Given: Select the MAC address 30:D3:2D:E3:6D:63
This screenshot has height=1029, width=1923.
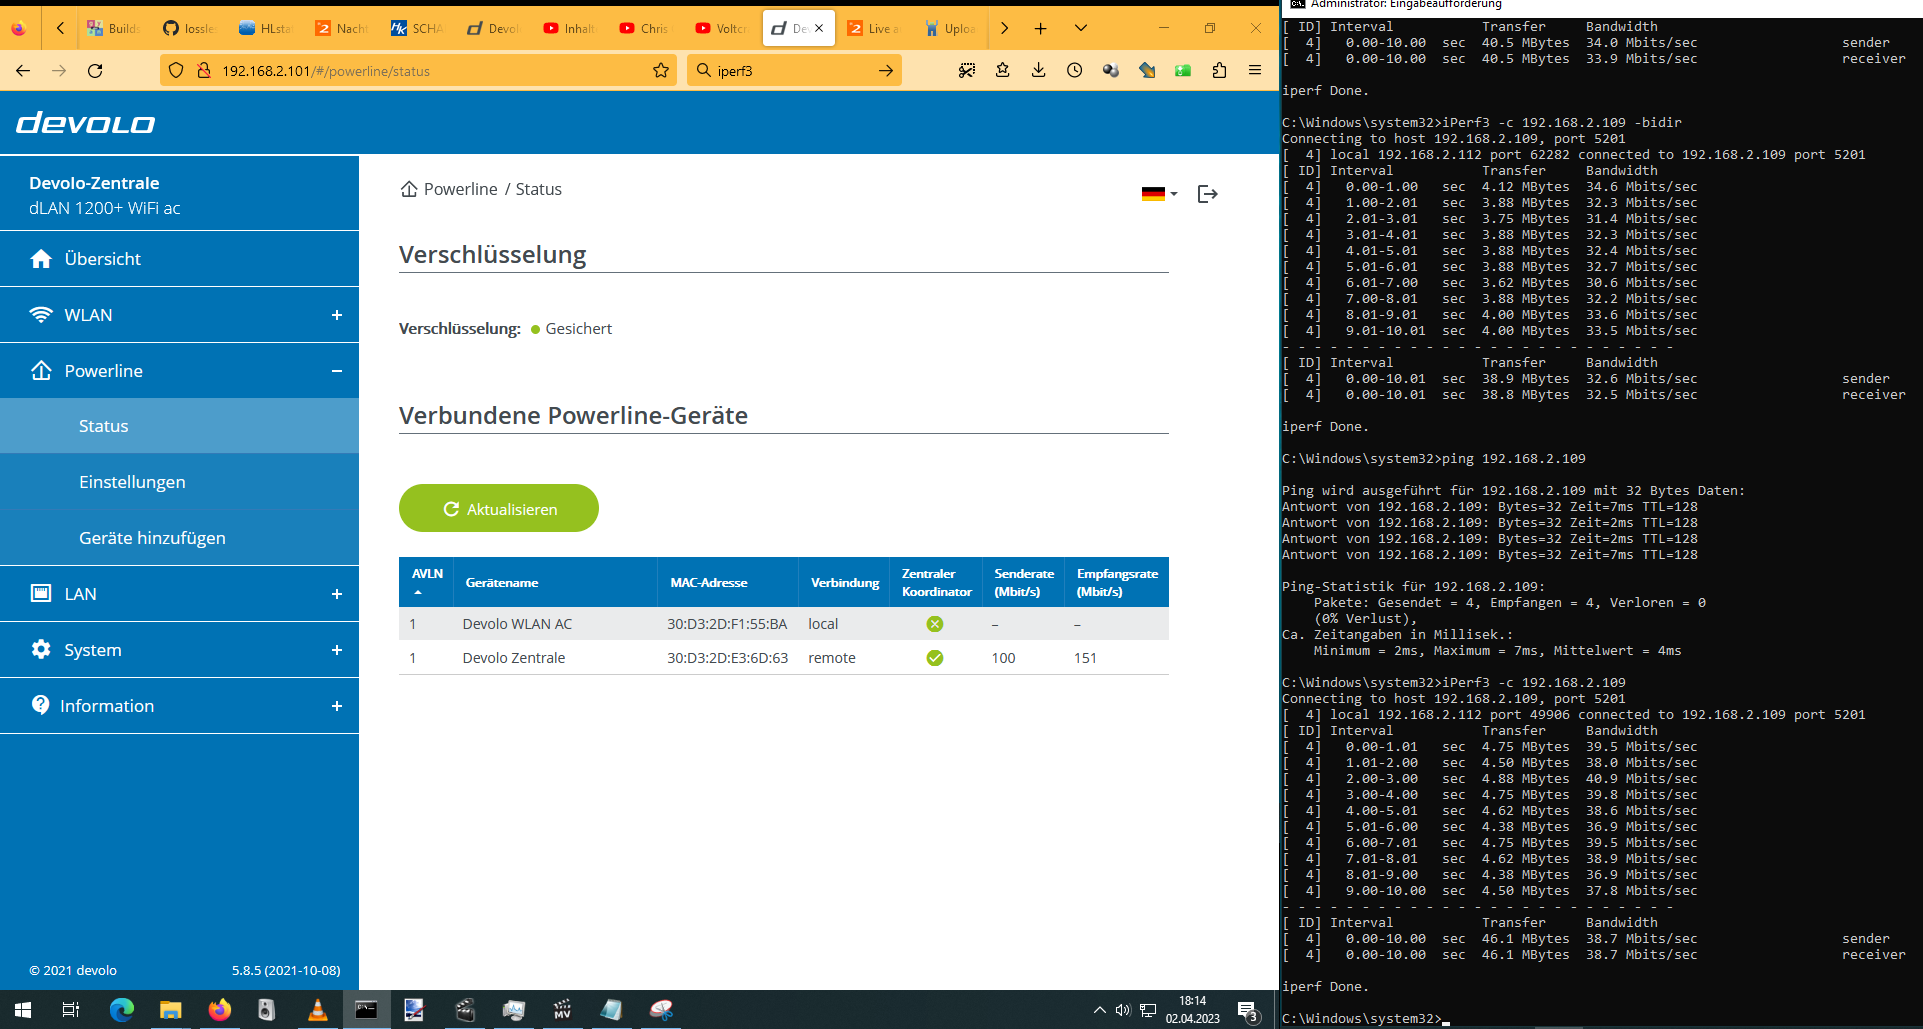Looking at the screenshot, I should pos(727,658).
